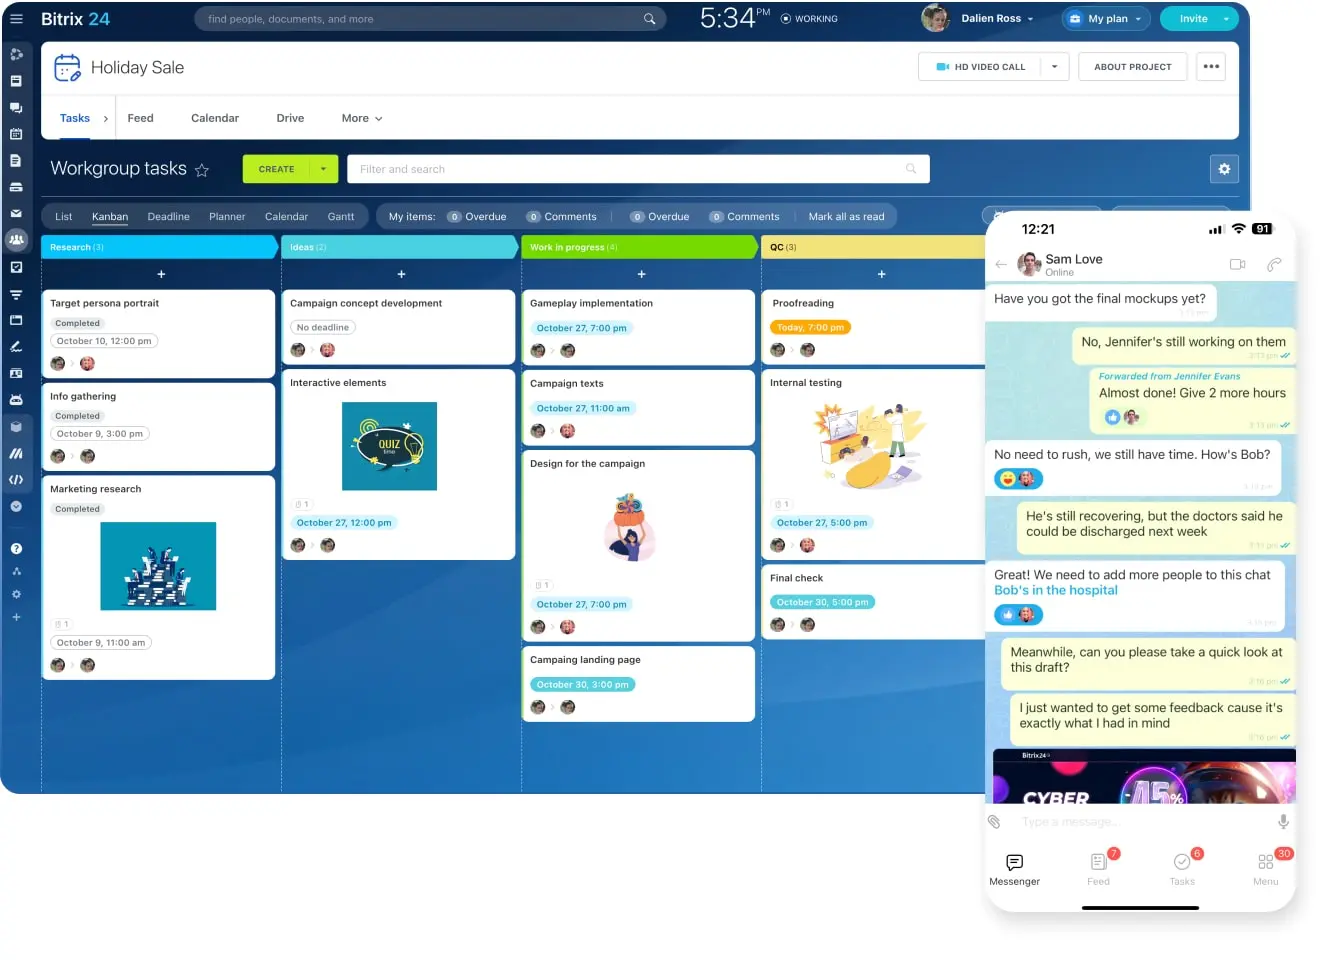Toggle the My items Comments filter
This screenshot has height=960, width=1344.
point(562,217)
